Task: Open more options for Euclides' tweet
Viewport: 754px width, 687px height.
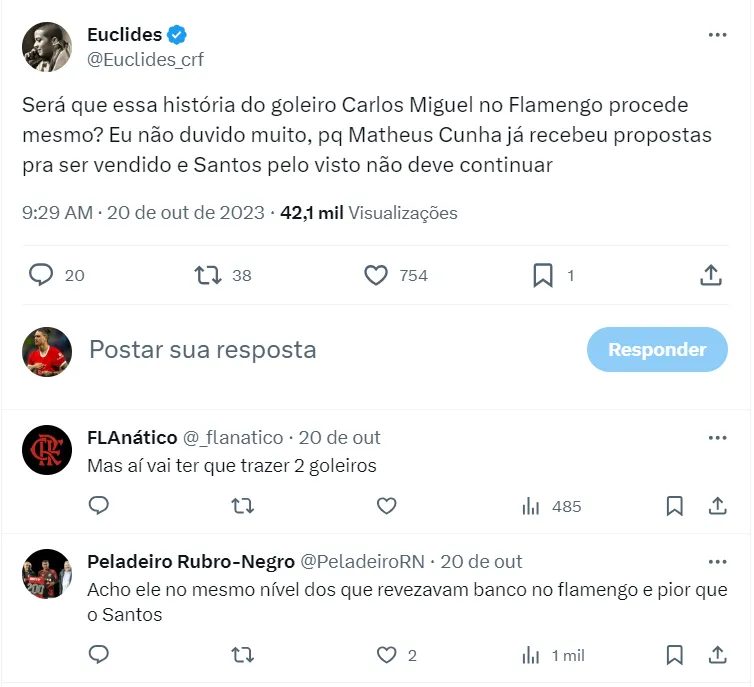Action: (717, 35)
